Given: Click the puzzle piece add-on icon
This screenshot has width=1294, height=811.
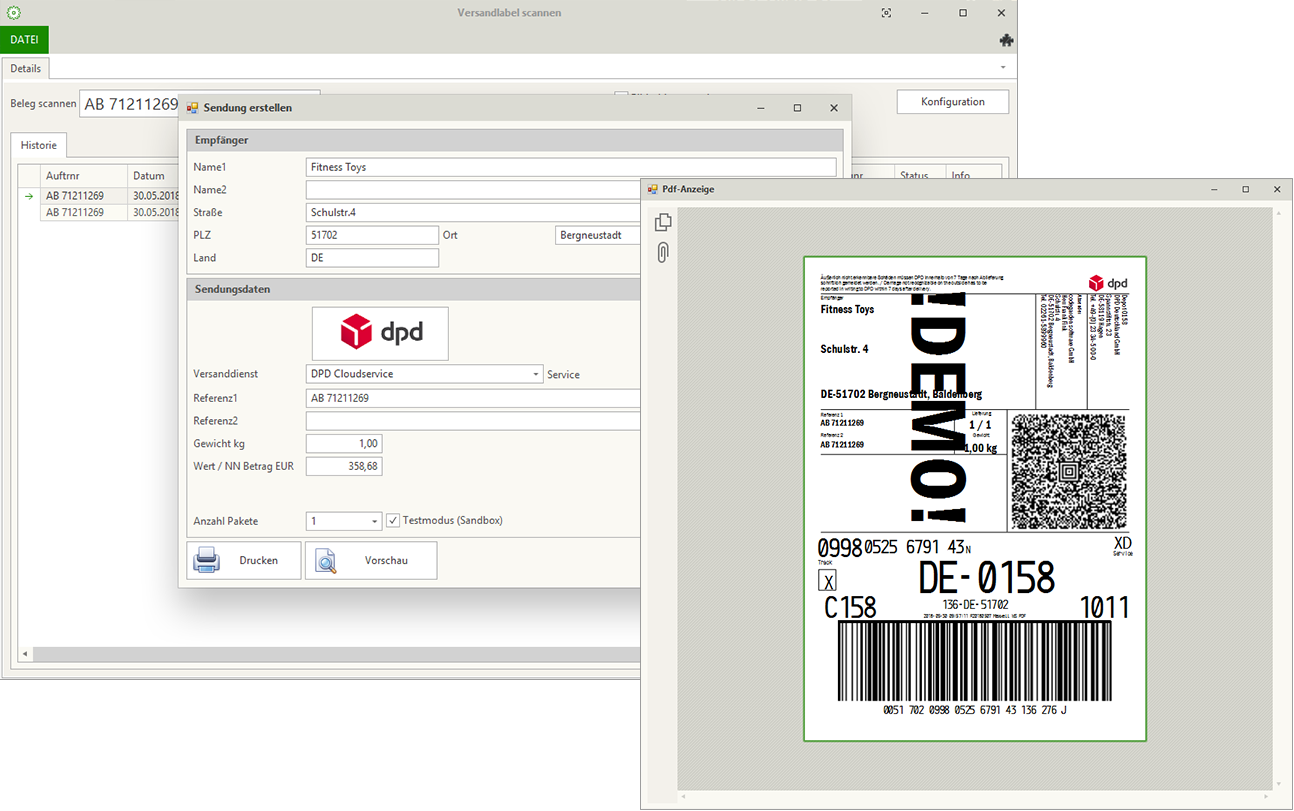Looking at the screenshot, I should pos(1006,41).
